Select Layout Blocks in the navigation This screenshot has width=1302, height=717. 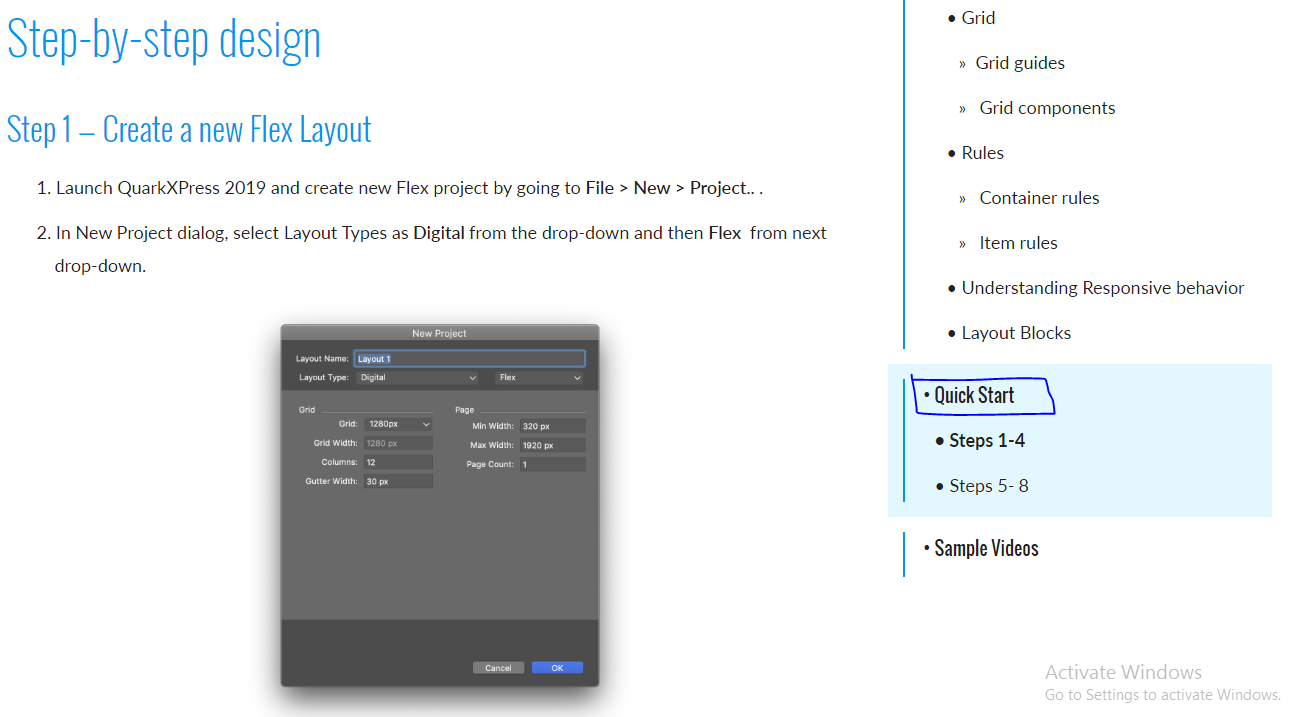point(1016,332)
